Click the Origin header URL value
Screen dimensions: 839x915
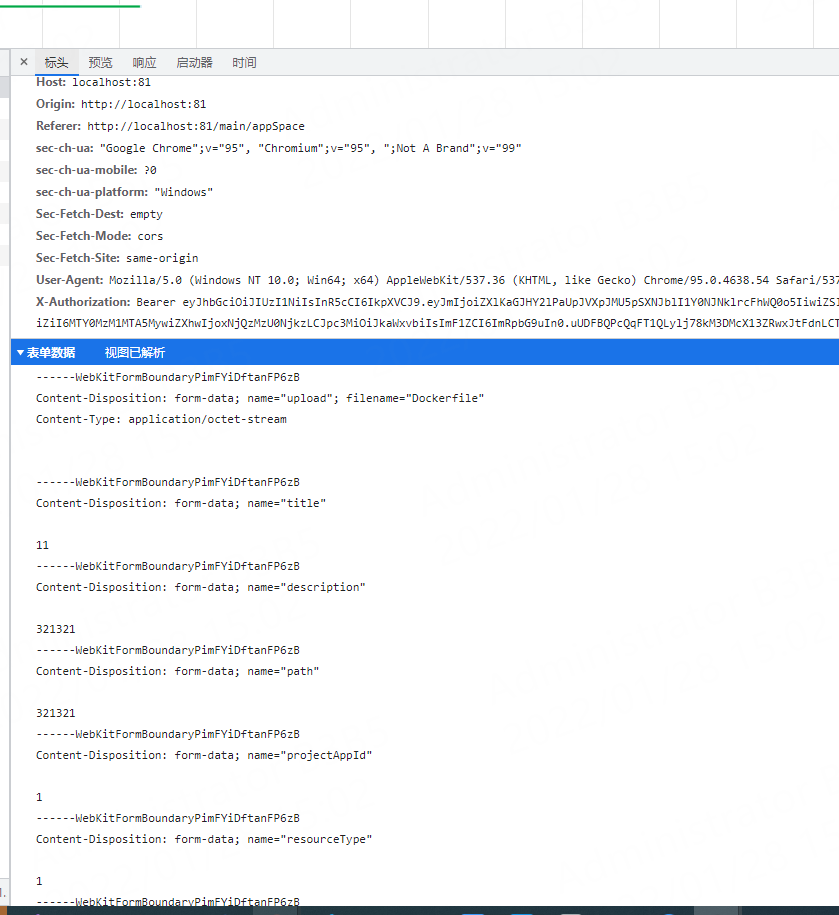pos(143,103)
